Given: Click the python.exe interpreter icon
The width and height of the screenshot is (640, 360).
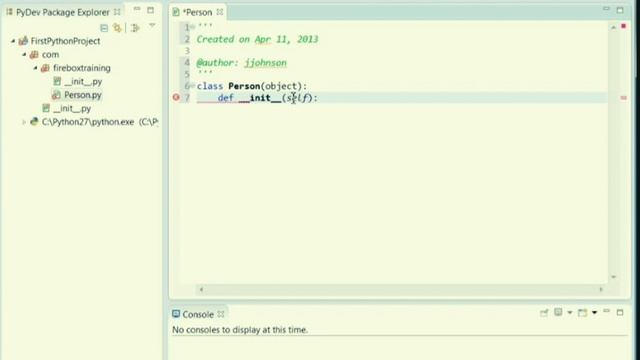Looking at the screenshot, I should click(x=34, y=122).
